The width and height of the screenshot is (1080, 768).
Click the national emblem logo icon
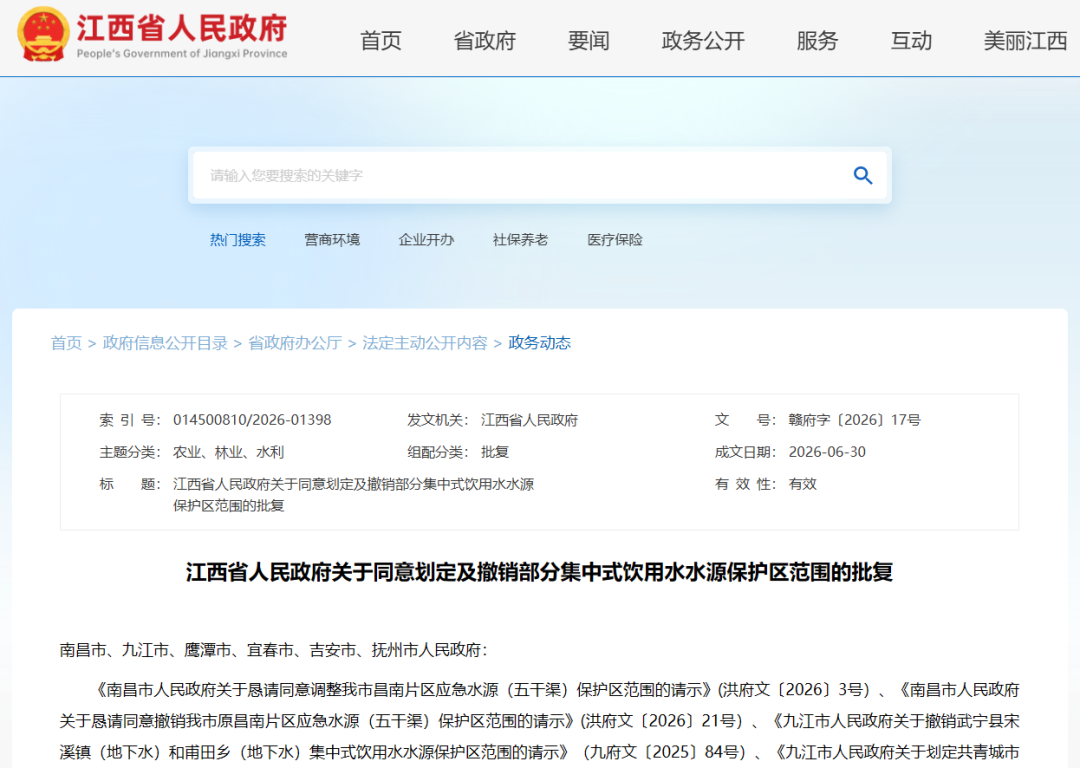[43, 34]
